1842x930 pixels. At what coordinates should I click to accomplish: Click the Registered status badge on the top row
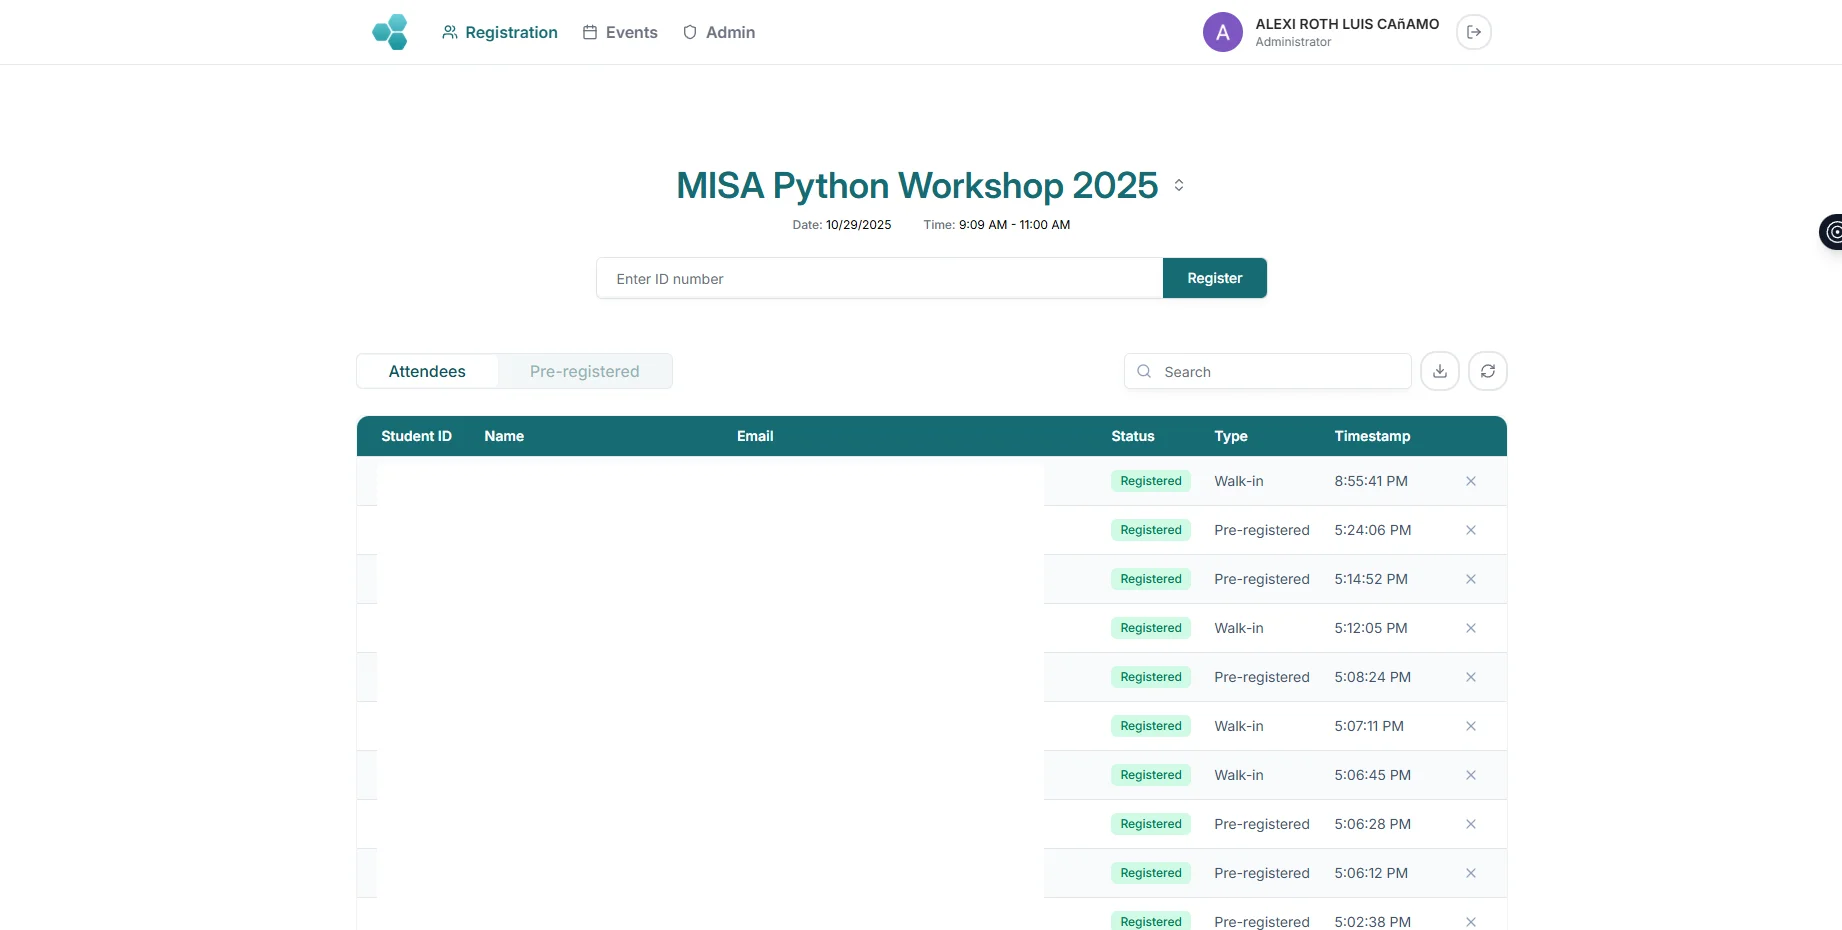[1149, 481]
